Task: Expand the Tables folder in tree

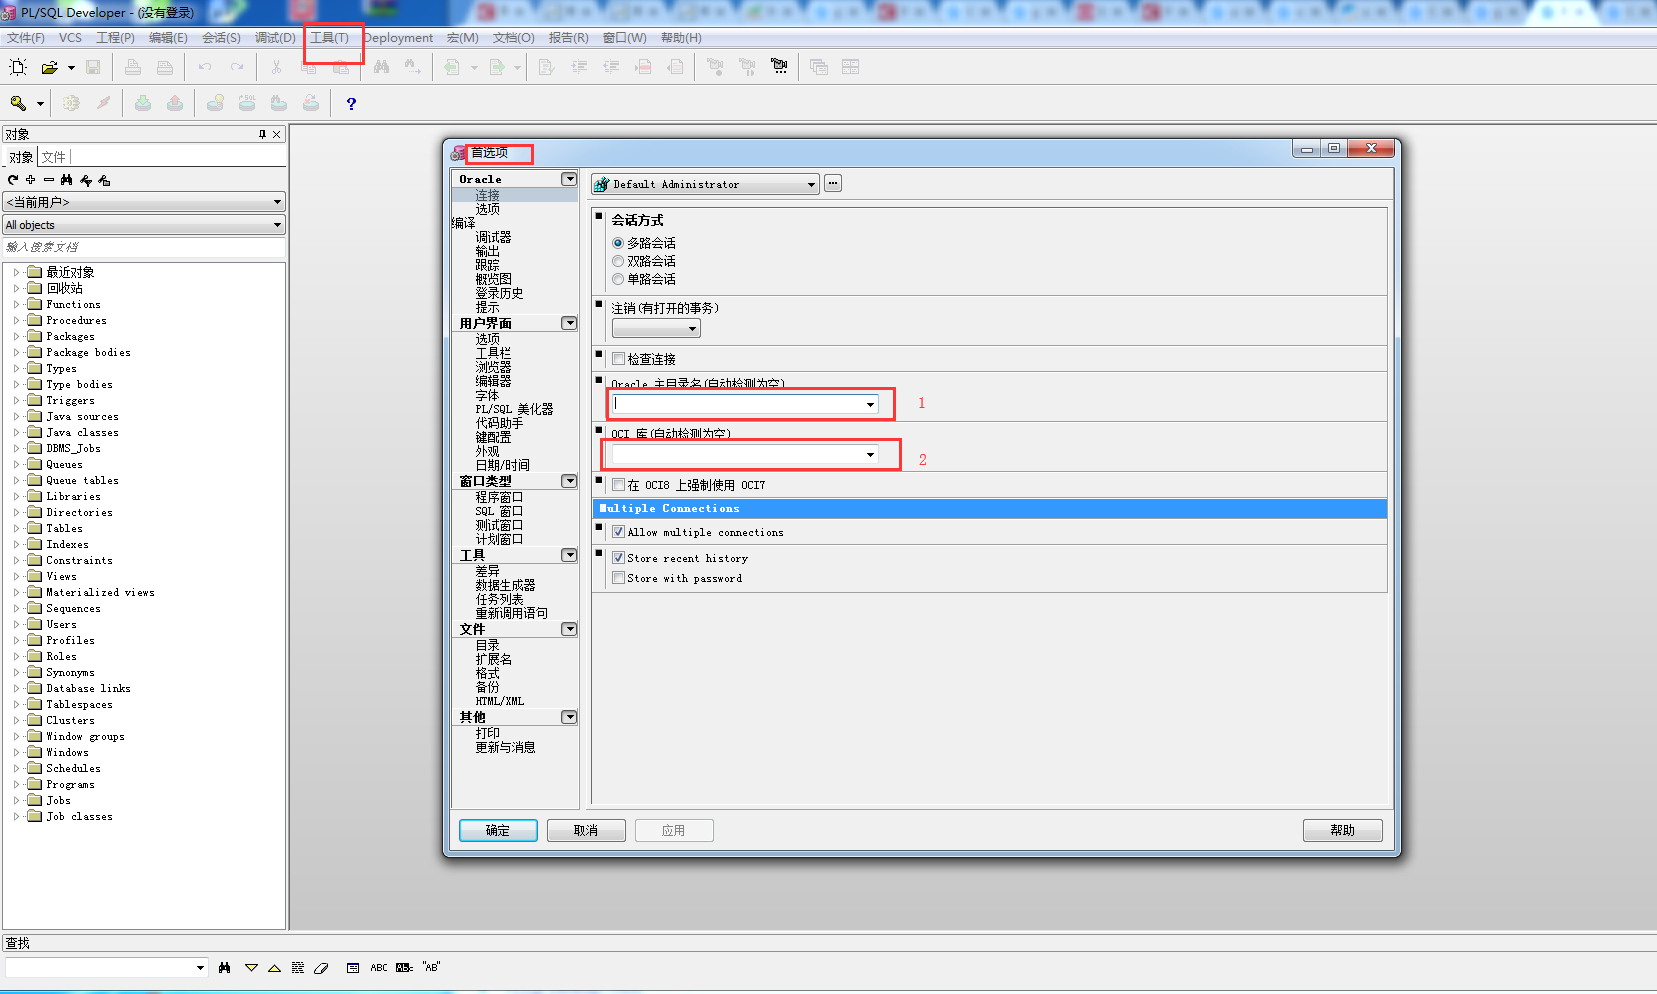Action: point(17,528)
